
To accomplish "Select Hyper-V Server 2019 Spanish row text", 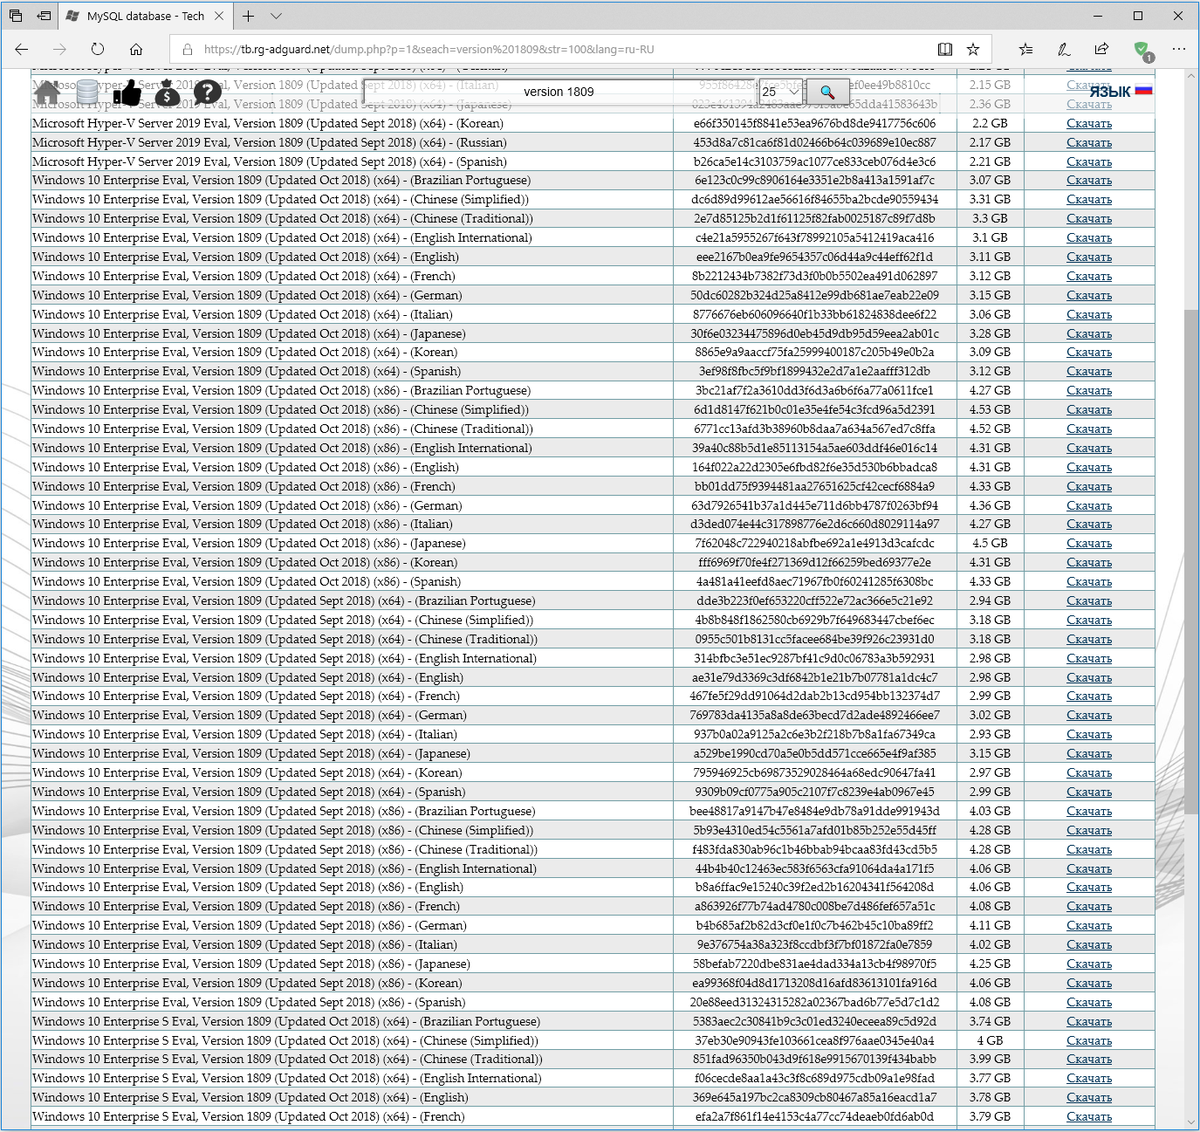I will [x=269, y=162].
